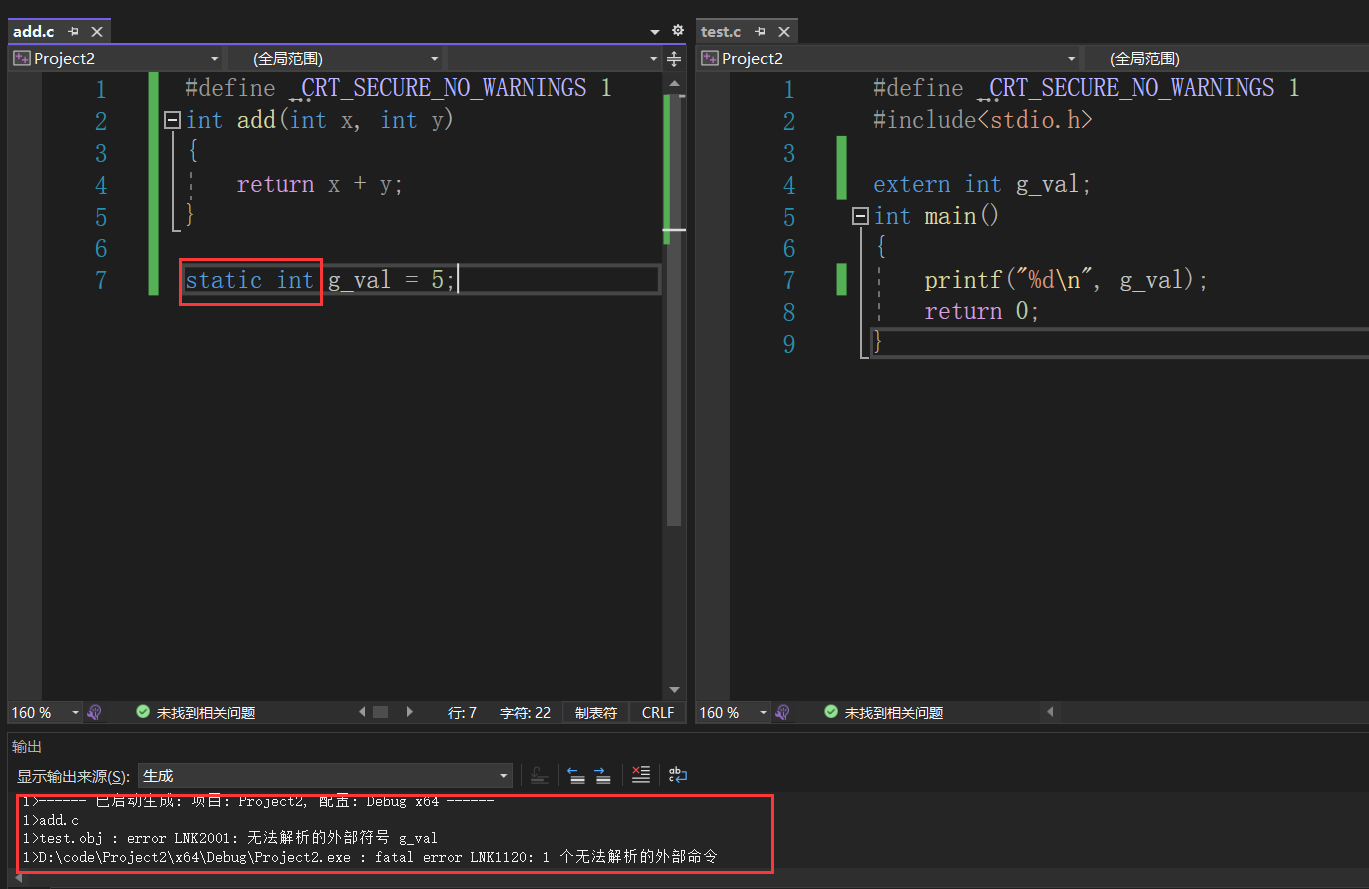Click the add.c vertical scroll up arrow
The height and width of the screenshot is (889, 1369).
click(674, 85)
